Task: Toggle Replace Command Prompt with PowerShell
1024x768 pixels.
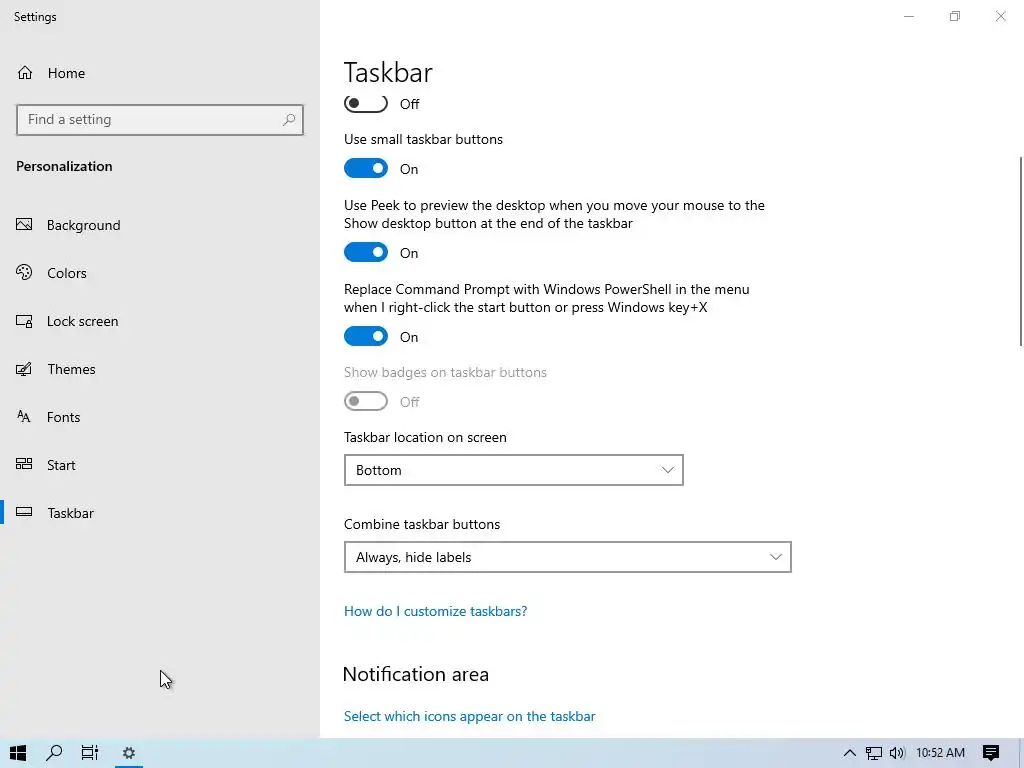Action: coord(366,336)
